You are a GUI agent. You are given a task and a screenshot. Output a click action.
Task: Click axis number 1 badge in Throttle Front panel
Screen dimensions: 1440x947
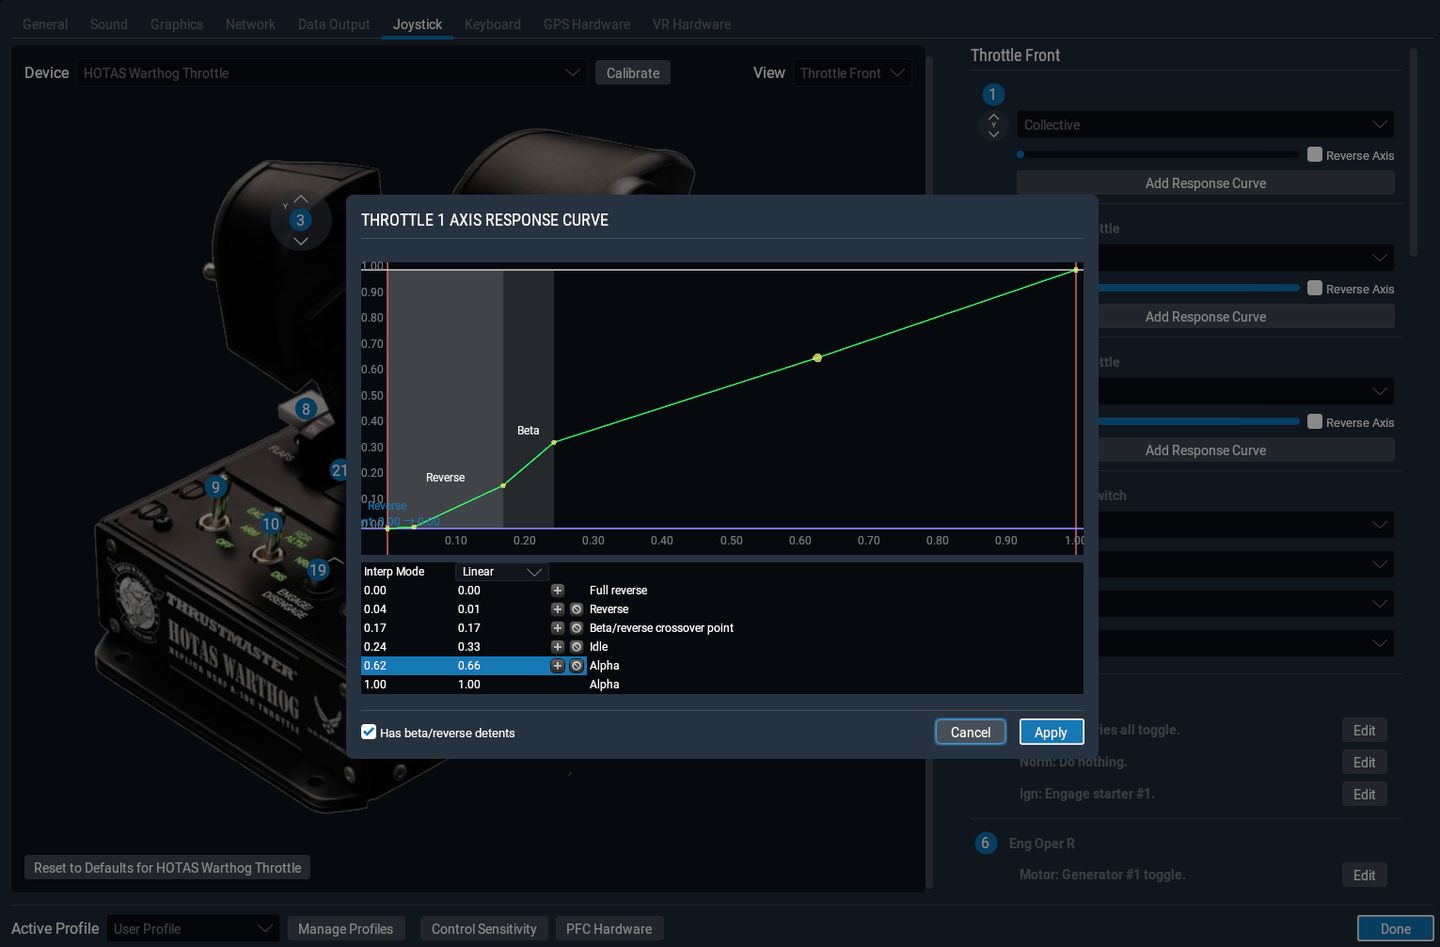(x=992, y=94)
